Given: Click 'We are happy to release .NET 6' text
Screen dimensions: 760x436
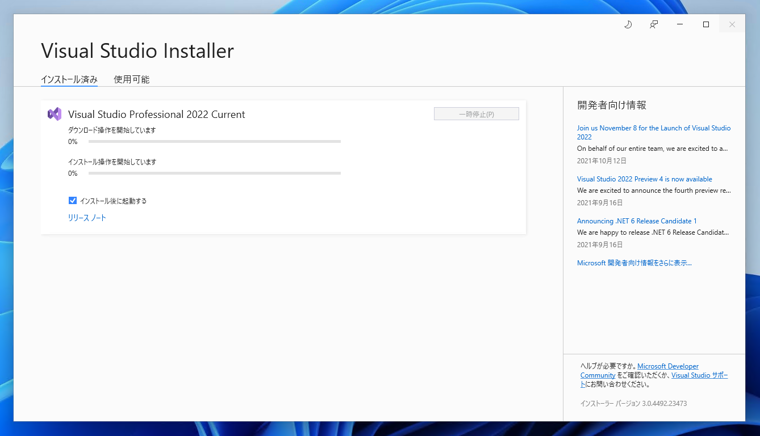Looking at the screenshot, I should click(653, 233).
